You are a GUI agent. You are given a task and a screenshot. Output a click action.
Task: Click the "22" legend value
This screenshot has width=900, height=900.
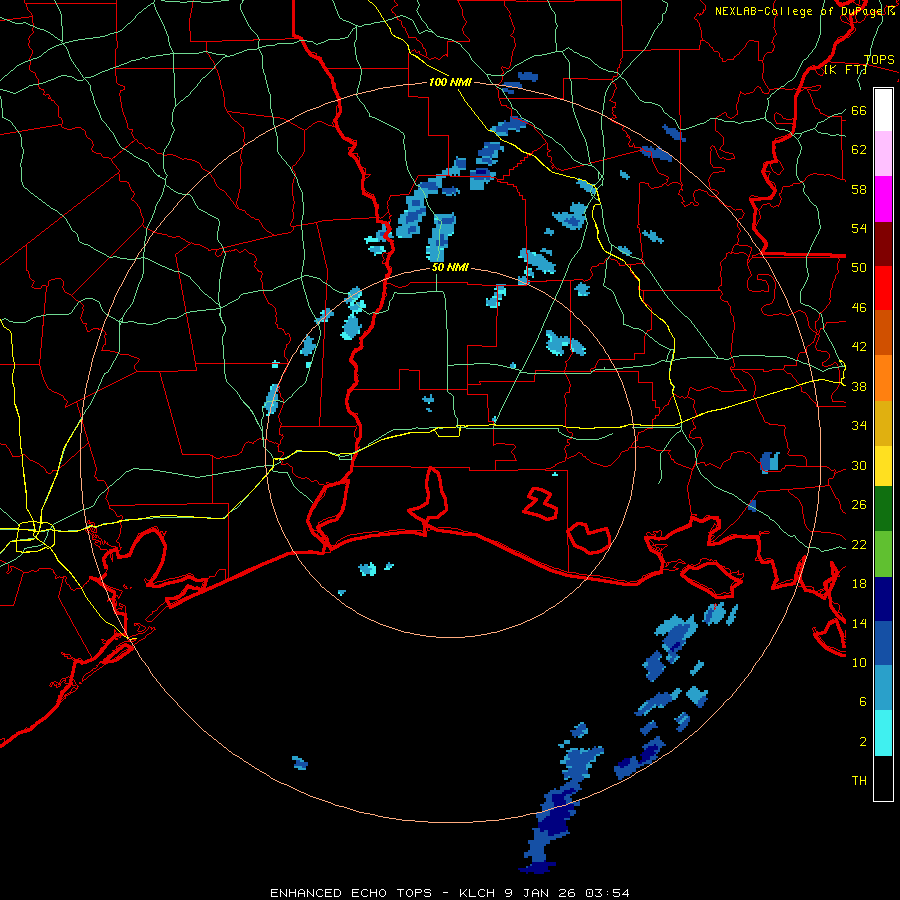pyautogui.click(x=859, y=544)
